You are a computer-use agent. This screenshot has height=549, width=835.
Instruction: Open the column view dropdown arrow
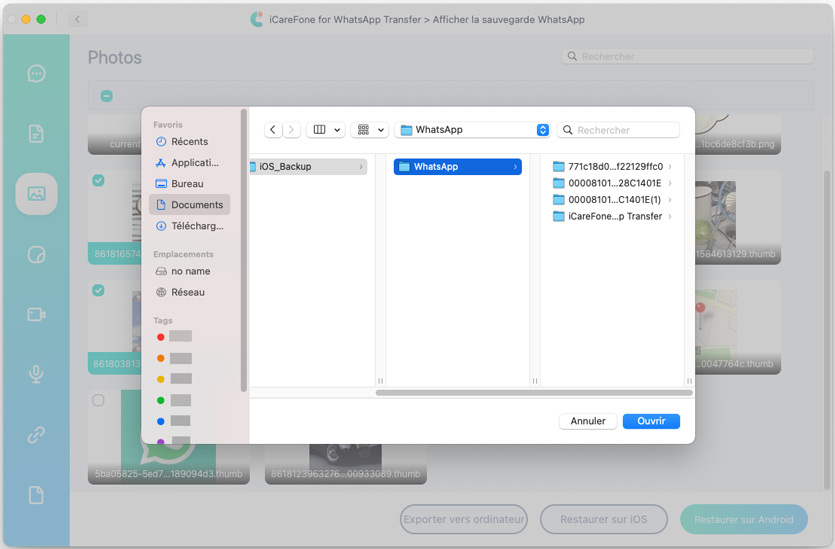coord(337,130)
